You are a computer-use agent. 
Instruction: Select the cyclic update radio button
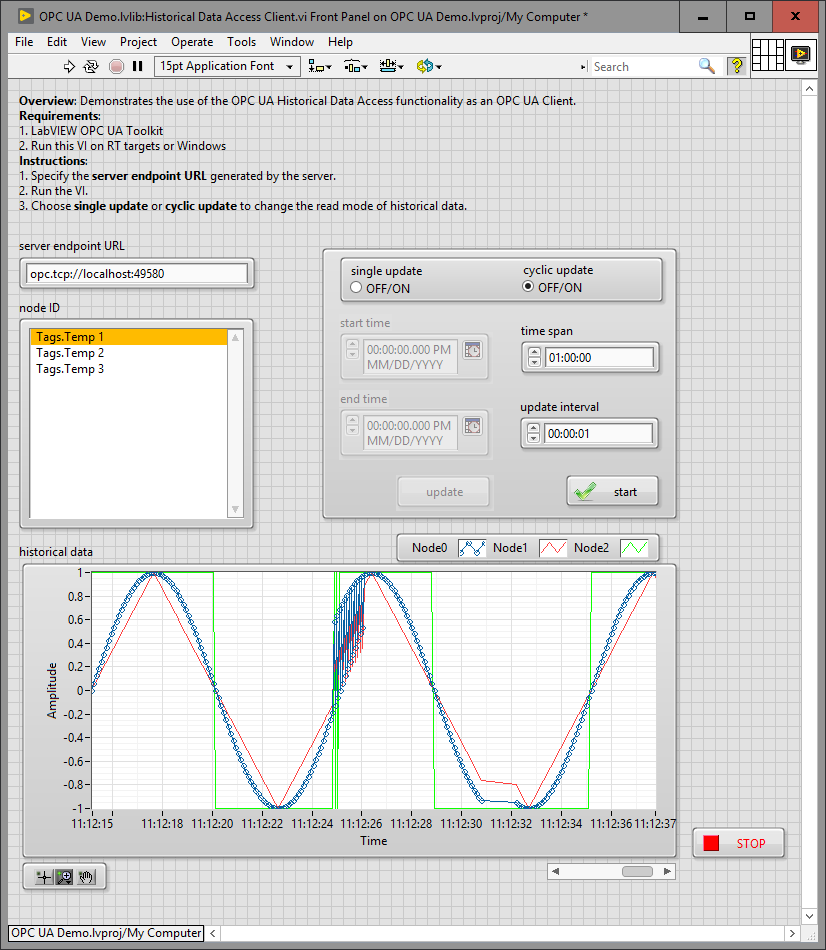528,287
